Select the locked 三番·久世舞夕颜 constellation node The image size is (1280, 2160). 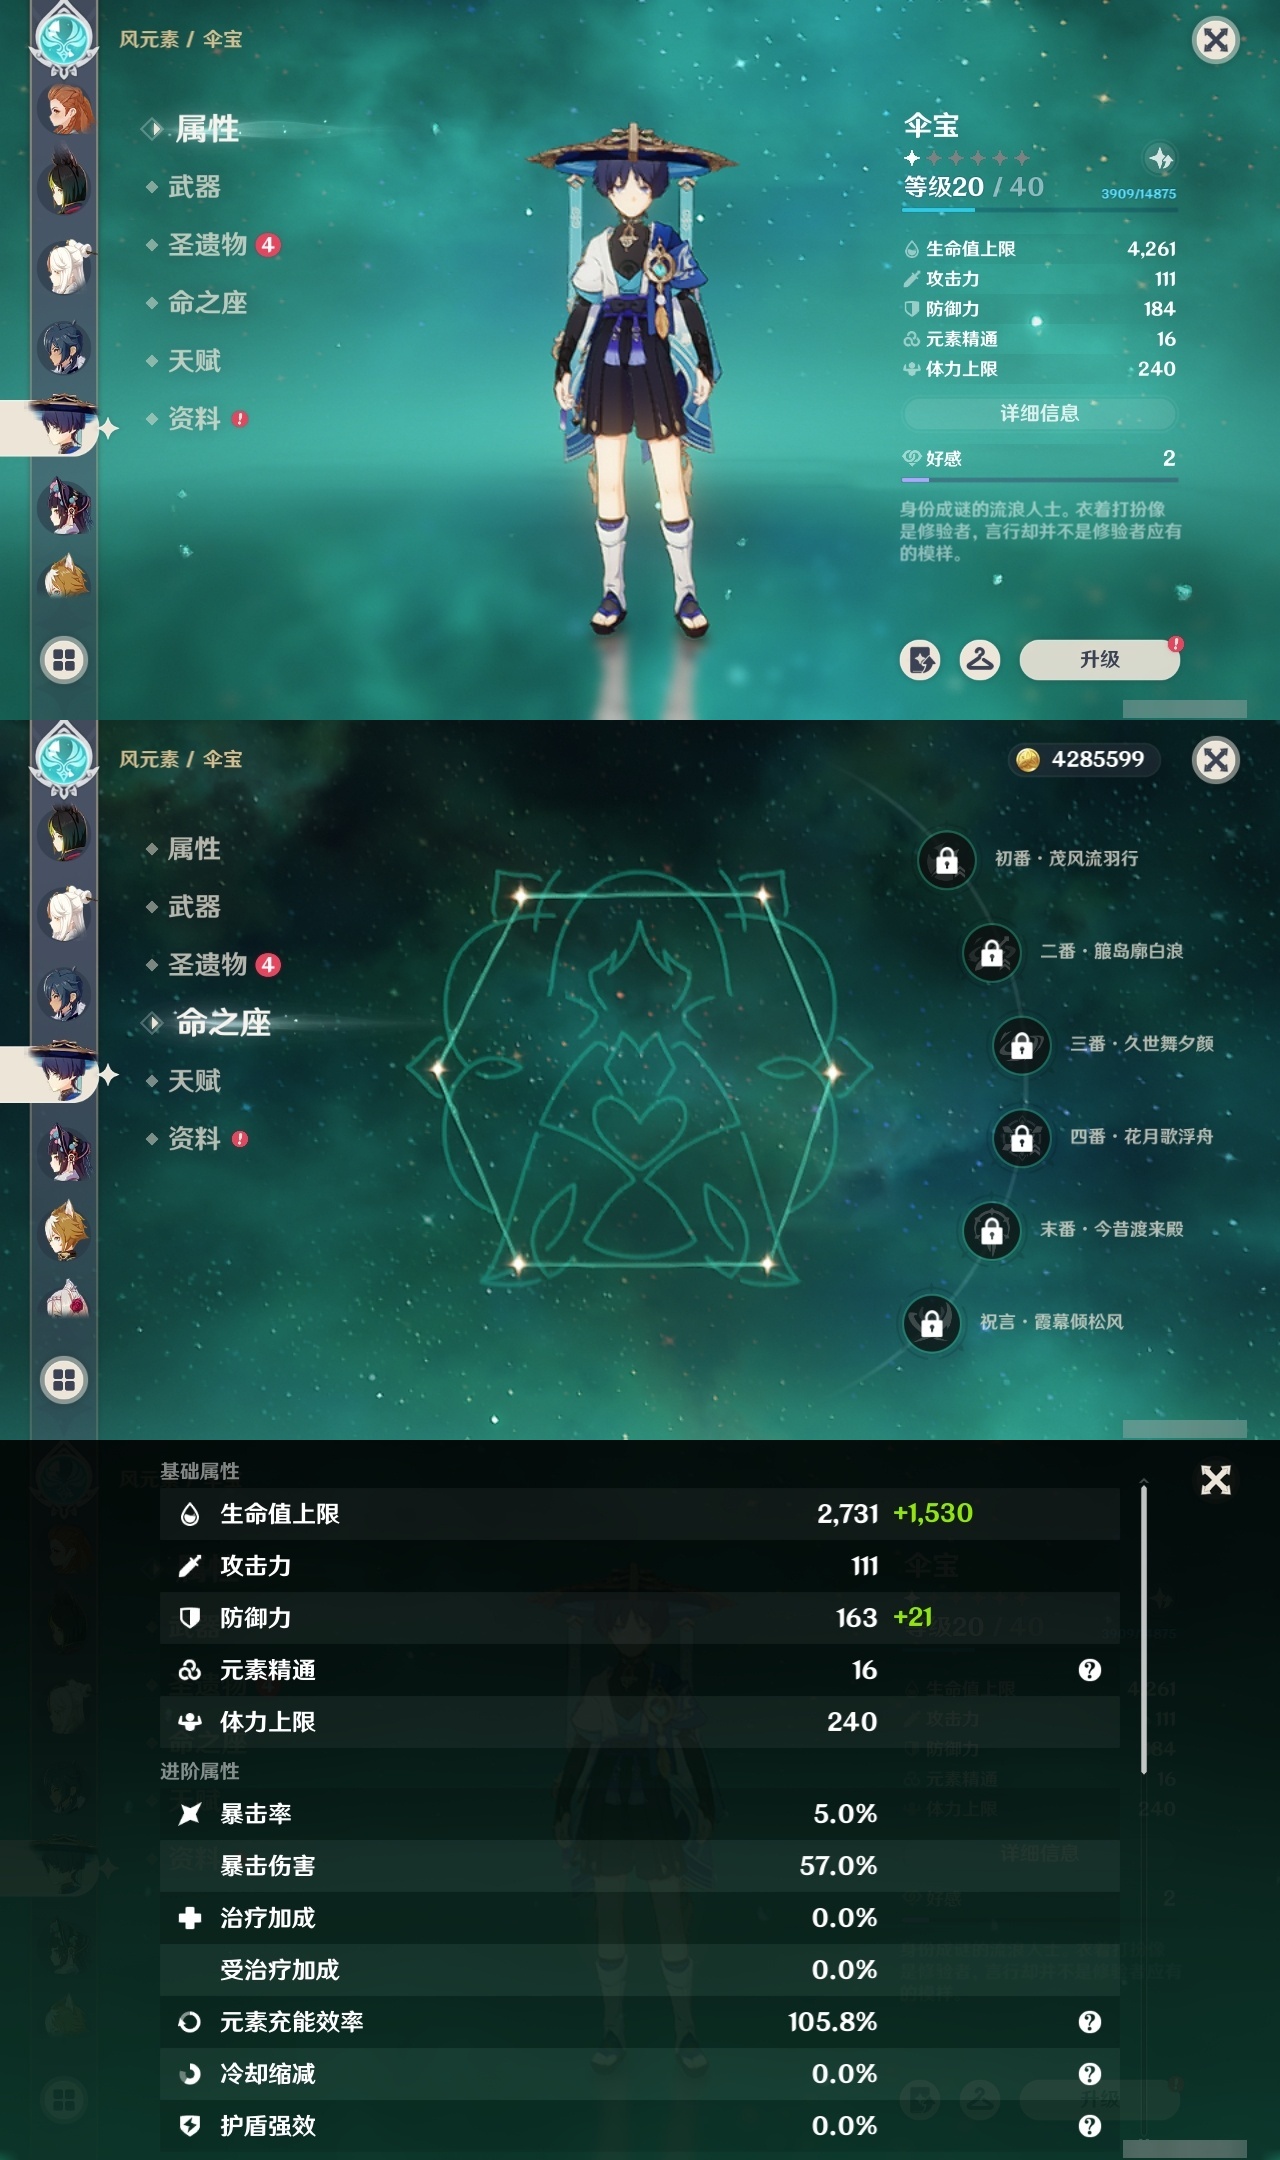click(x=1021, y=1045)
